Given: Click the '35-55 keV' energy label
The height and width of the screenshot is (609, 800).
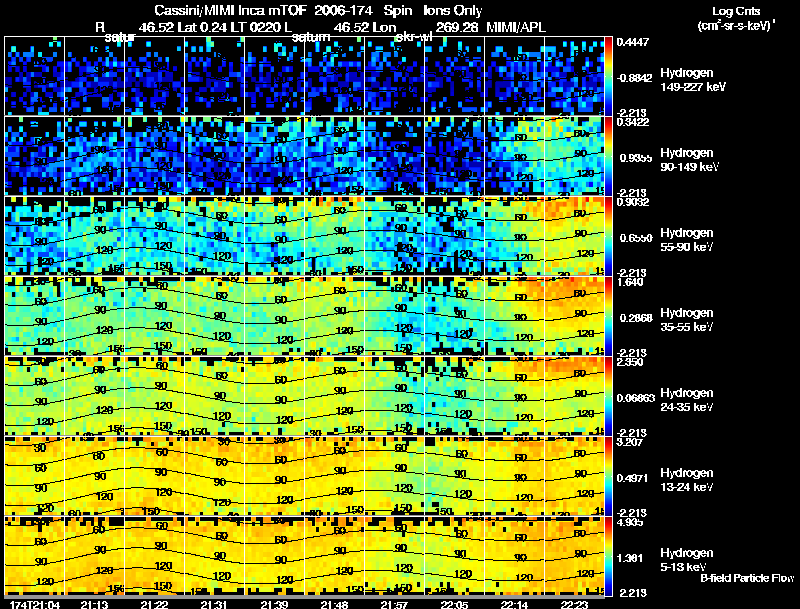Looking at the screenshot, I should point(686,327).
